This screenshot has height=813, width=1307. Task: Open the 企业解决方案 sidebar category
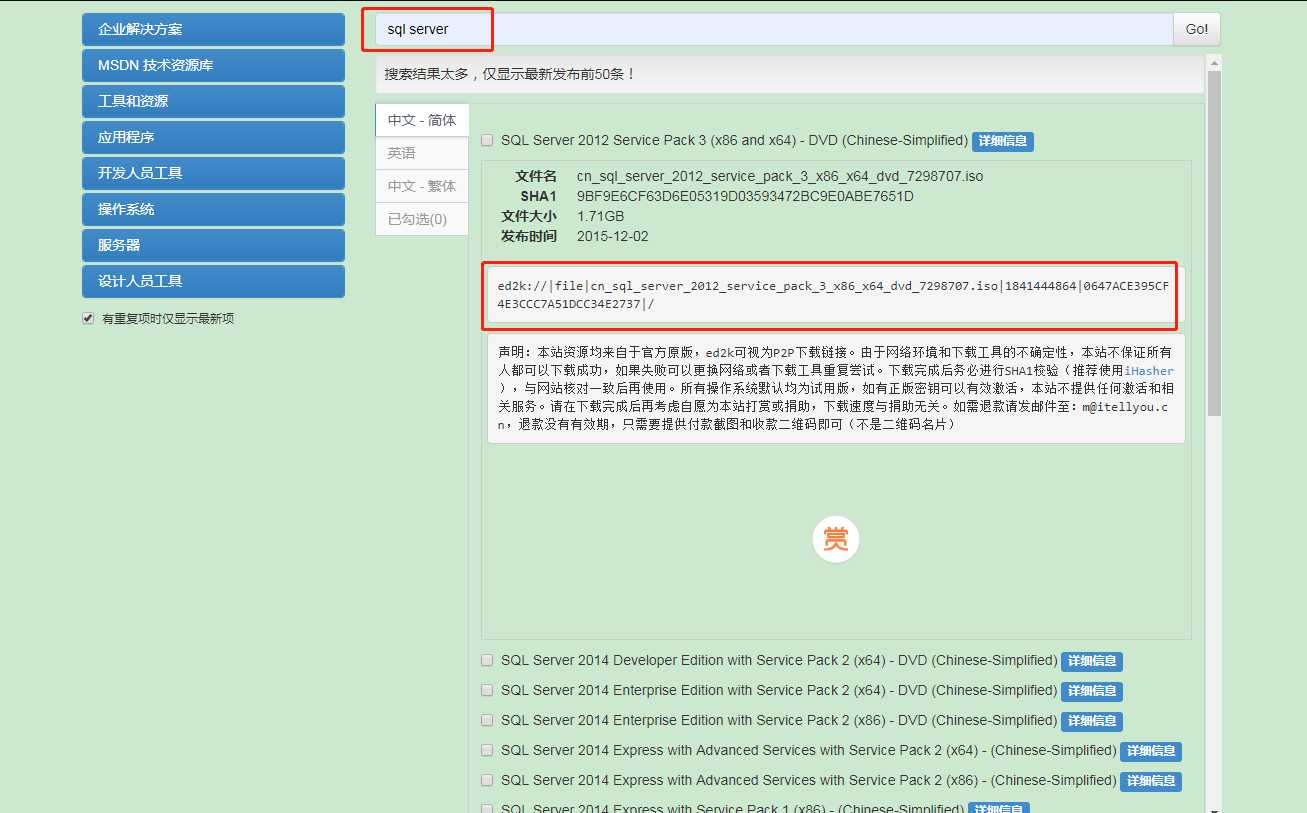[213, 29]
